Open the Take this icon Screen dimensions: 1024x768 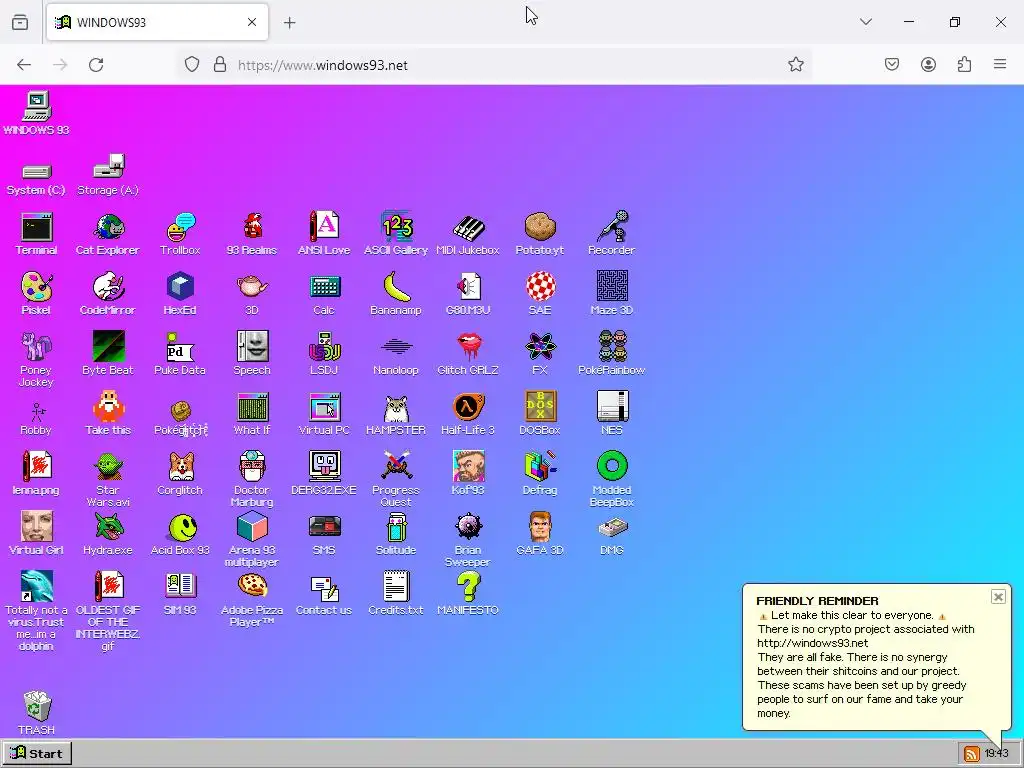(108, 408)
